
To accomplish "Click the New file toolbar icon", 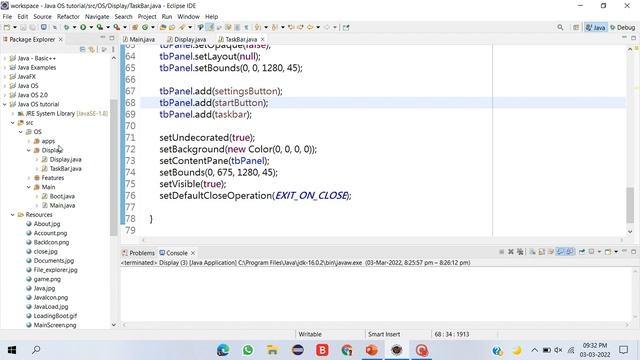I will 7,27.
